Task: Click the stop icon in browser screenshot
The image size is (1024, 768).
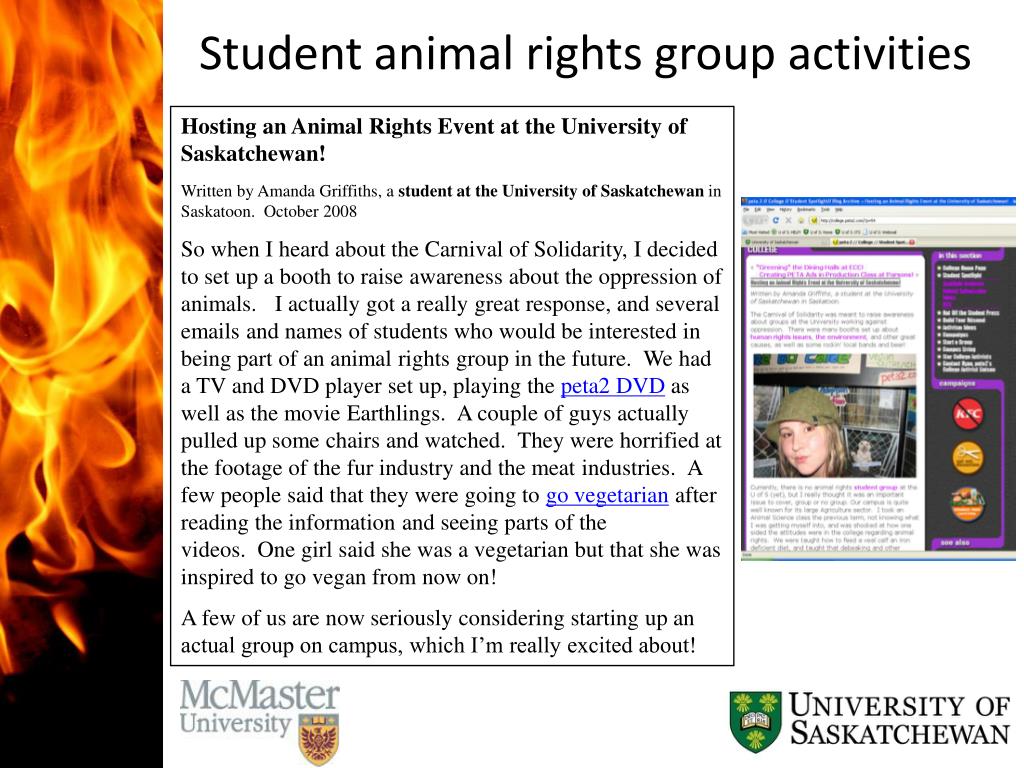Action: 788,220
